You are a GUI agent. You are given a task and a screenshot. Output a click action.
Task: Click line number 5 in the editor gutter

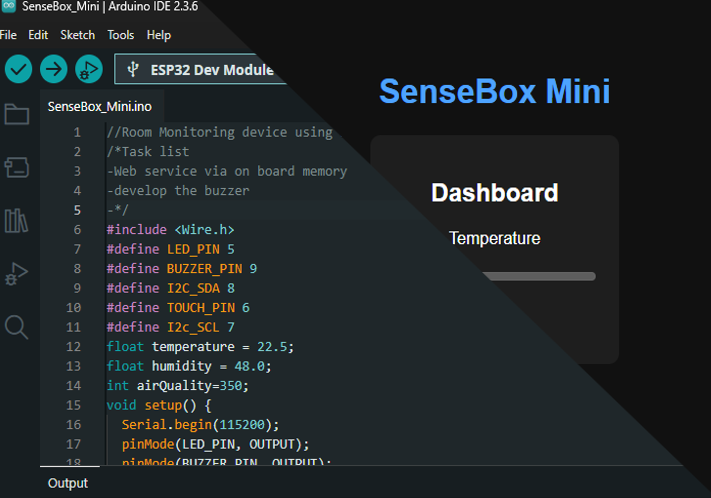(77, 210)
